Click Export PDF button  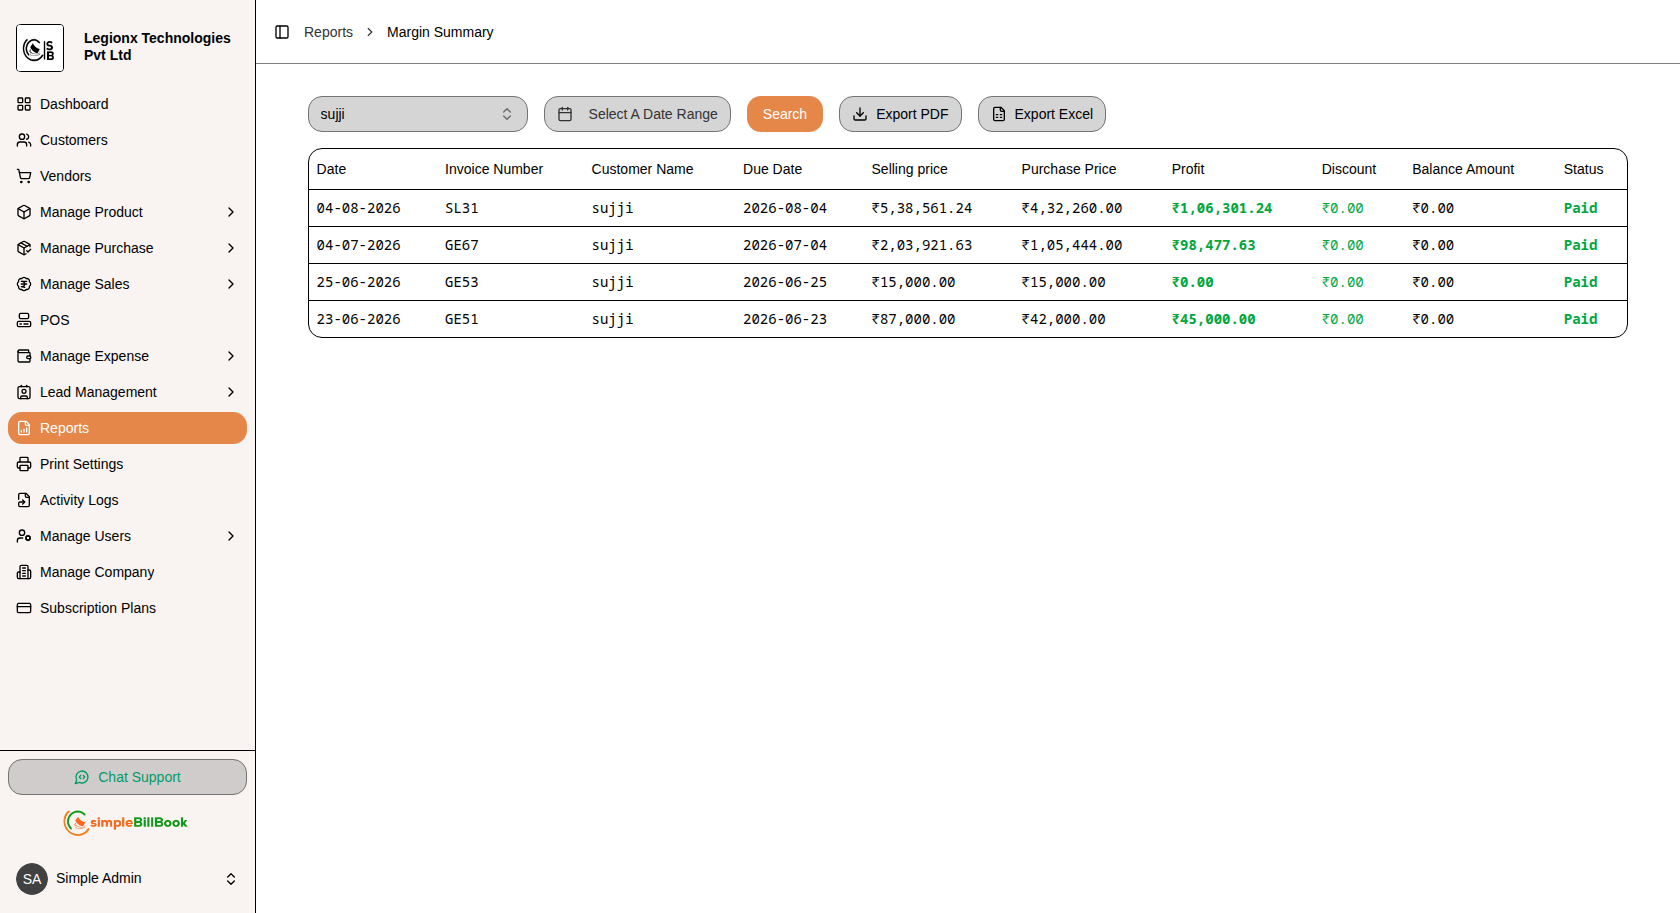click(900, 114)
